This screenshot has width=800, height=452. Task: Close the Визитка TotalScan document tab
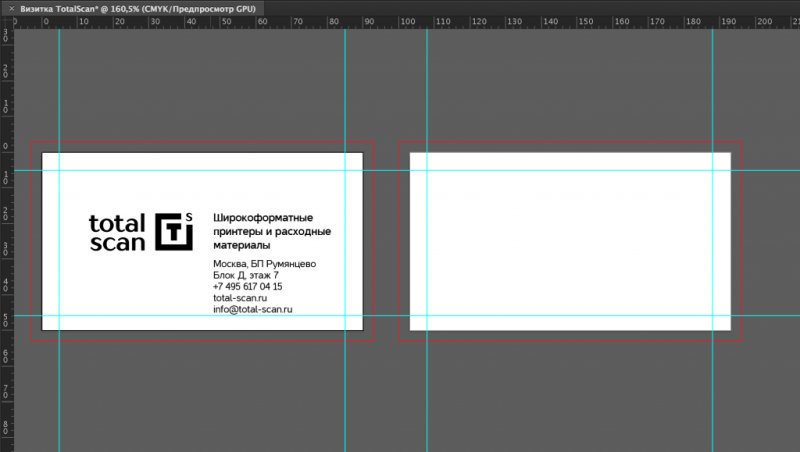[11, 9]
